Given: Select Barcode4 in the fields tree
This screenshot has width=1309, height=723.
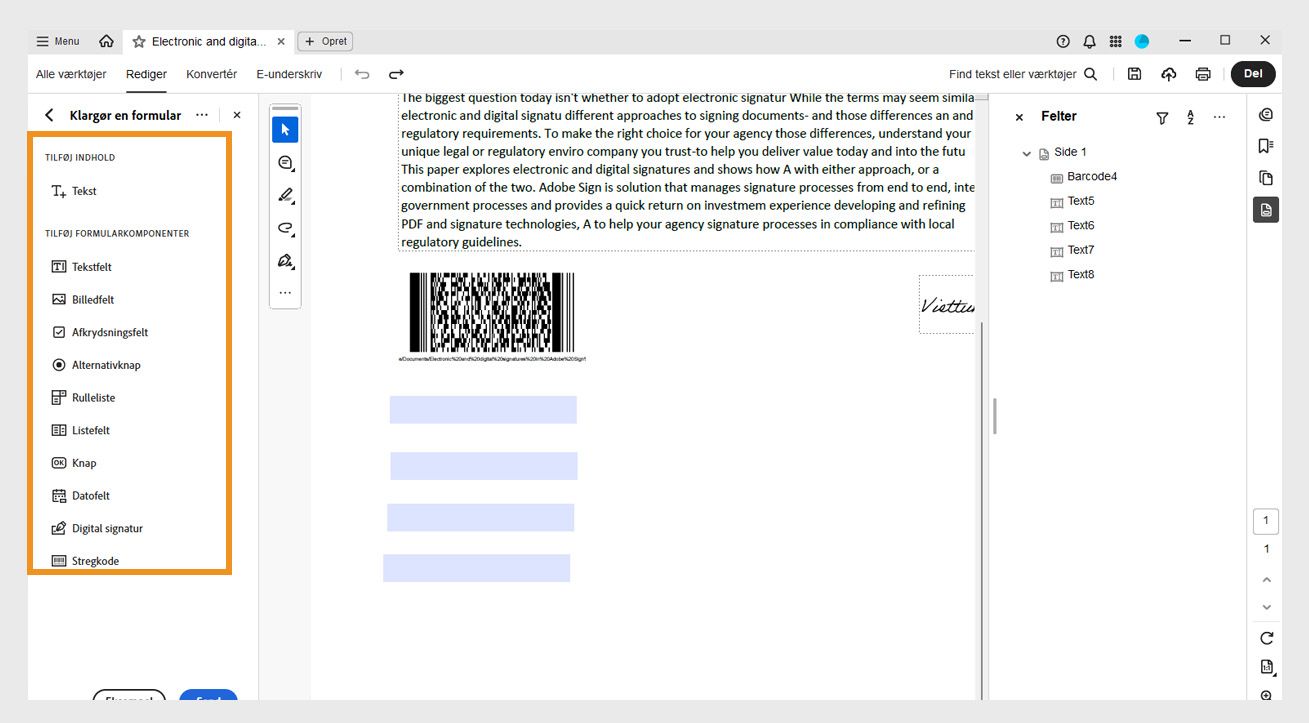Looking at the screenshot, I should tap(1083, 177).
